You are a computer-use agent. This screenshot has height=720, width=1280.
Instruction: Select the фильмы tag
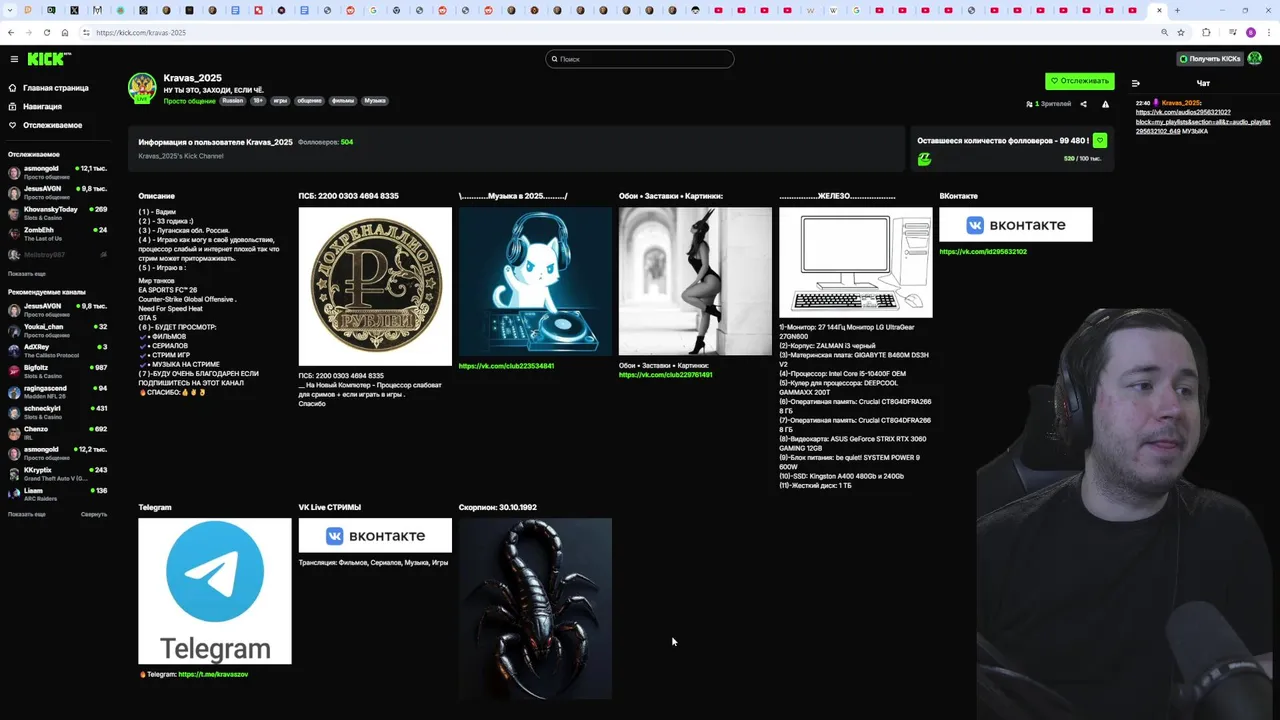tap(343, 101)
